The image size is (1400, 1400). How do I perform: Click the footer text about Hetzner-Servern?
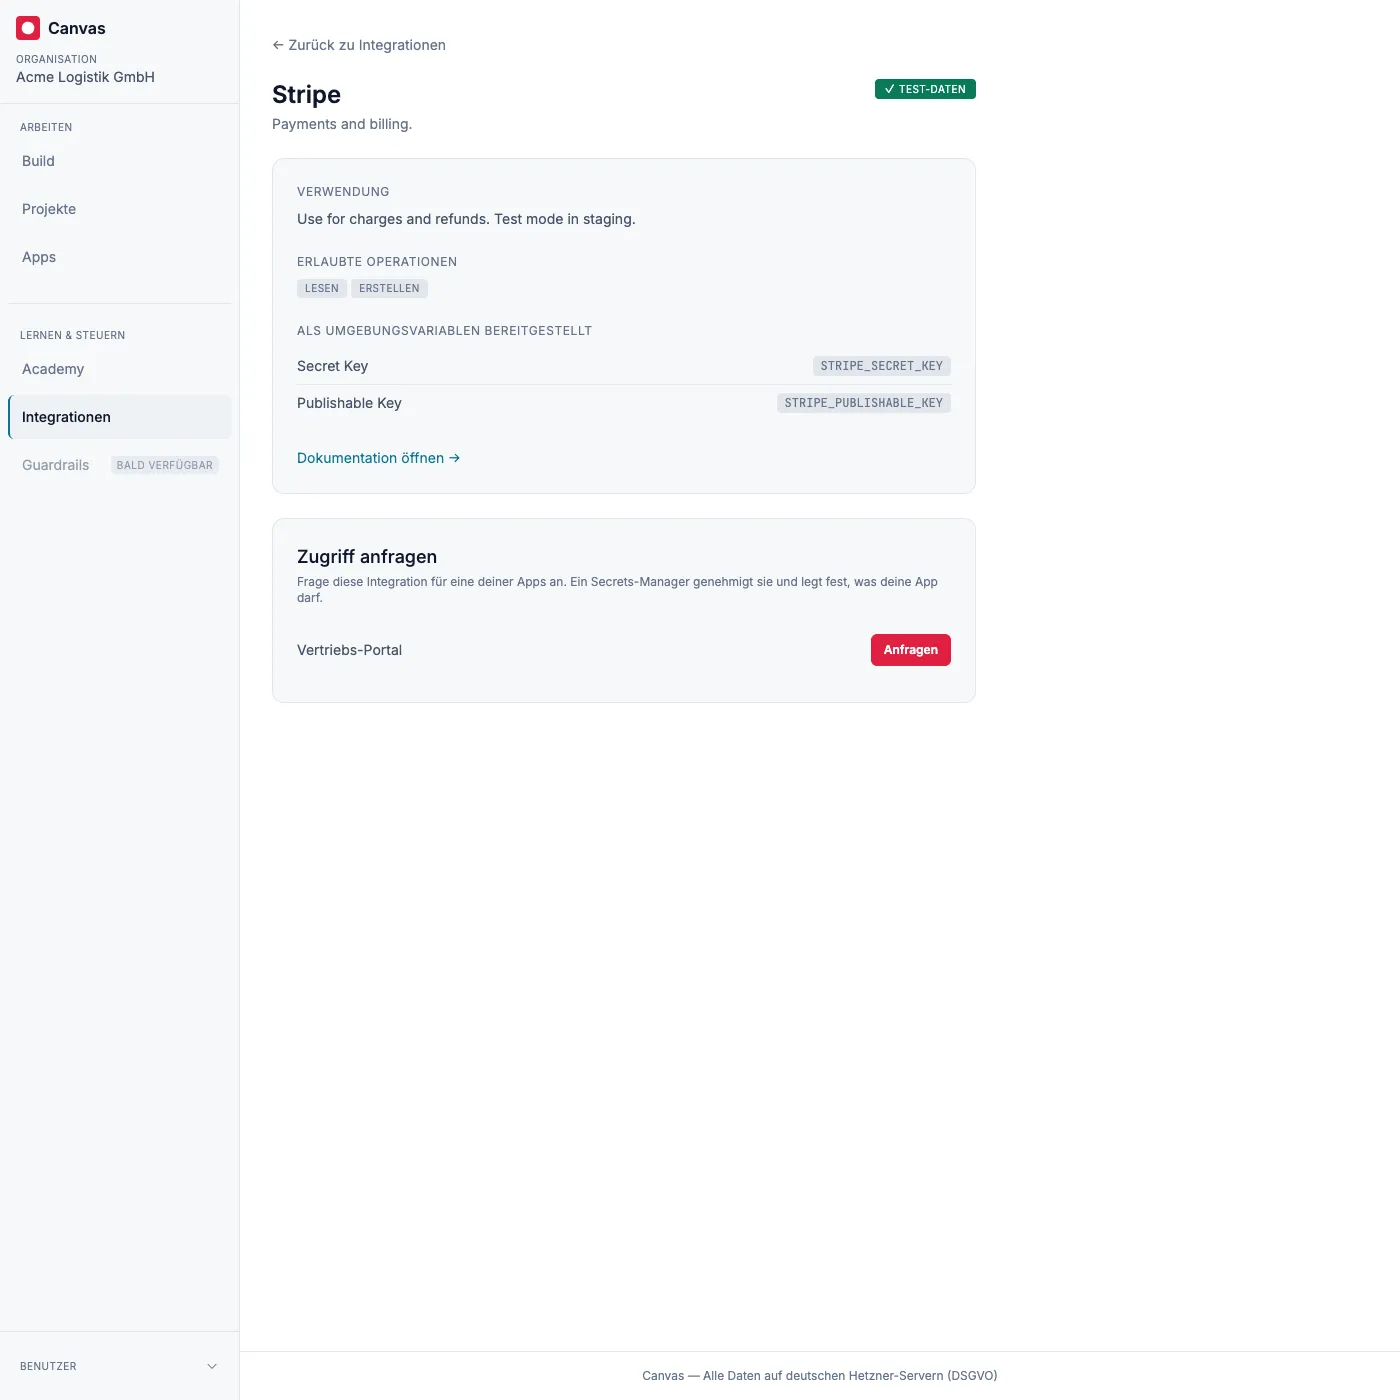click(x=820, y=1376)
